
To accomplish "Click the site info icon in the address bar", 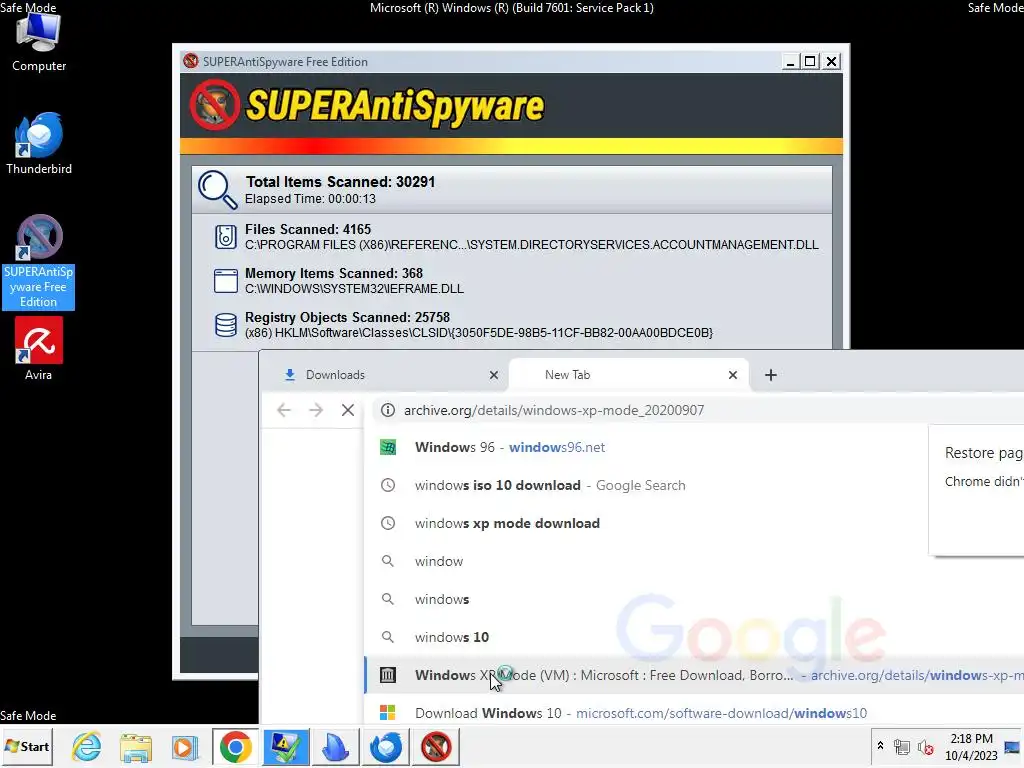I will click(x=388, y=410).
